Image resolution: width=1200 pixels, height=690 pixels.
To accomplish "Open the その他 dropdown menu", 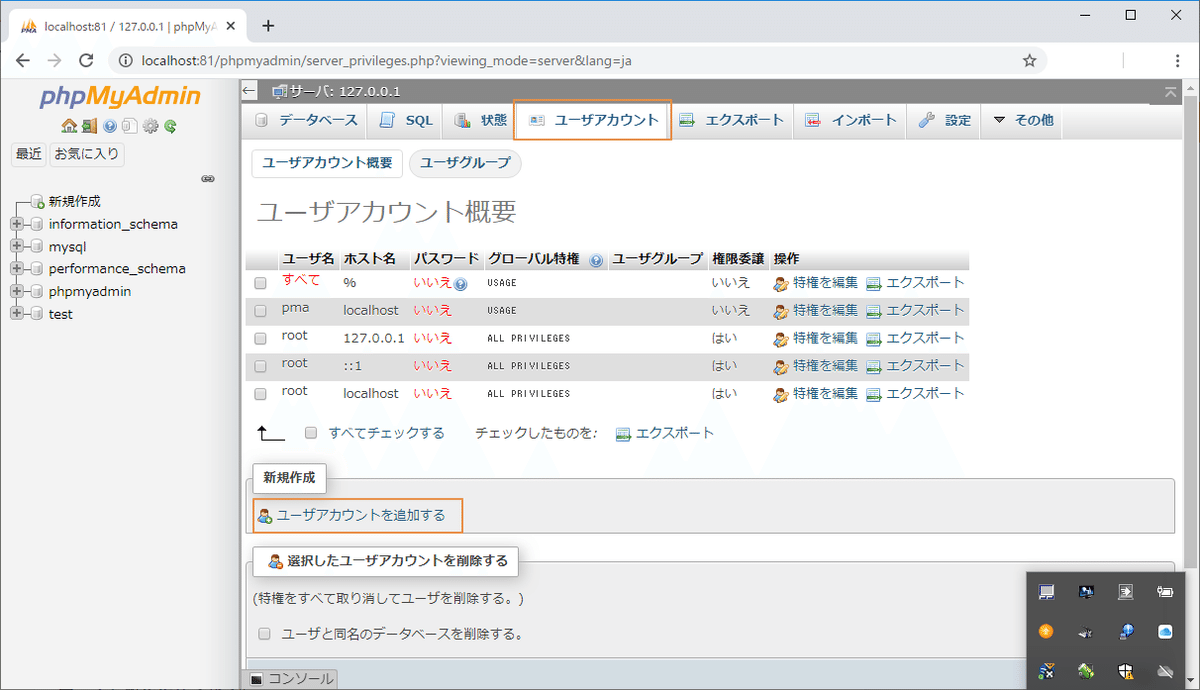I will (1023, 120).
